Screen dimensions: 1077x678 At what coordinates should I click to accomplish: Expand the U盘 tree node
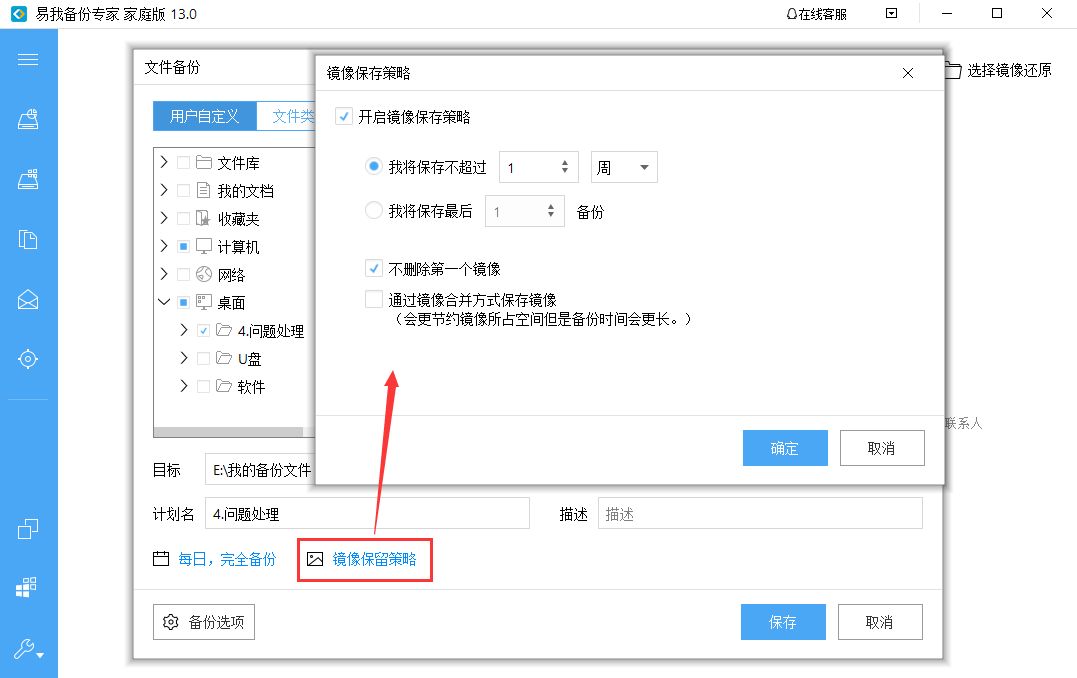tap(184, 358)
